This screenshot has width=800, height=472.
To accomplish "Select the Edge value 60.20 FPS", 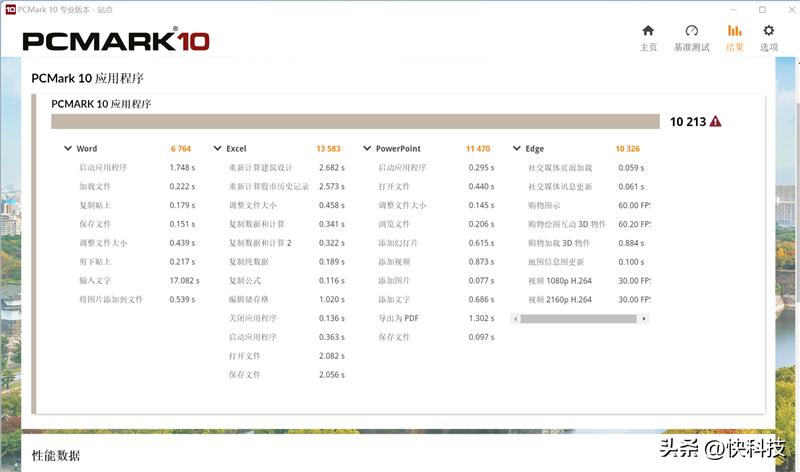I will coord(634,224).
